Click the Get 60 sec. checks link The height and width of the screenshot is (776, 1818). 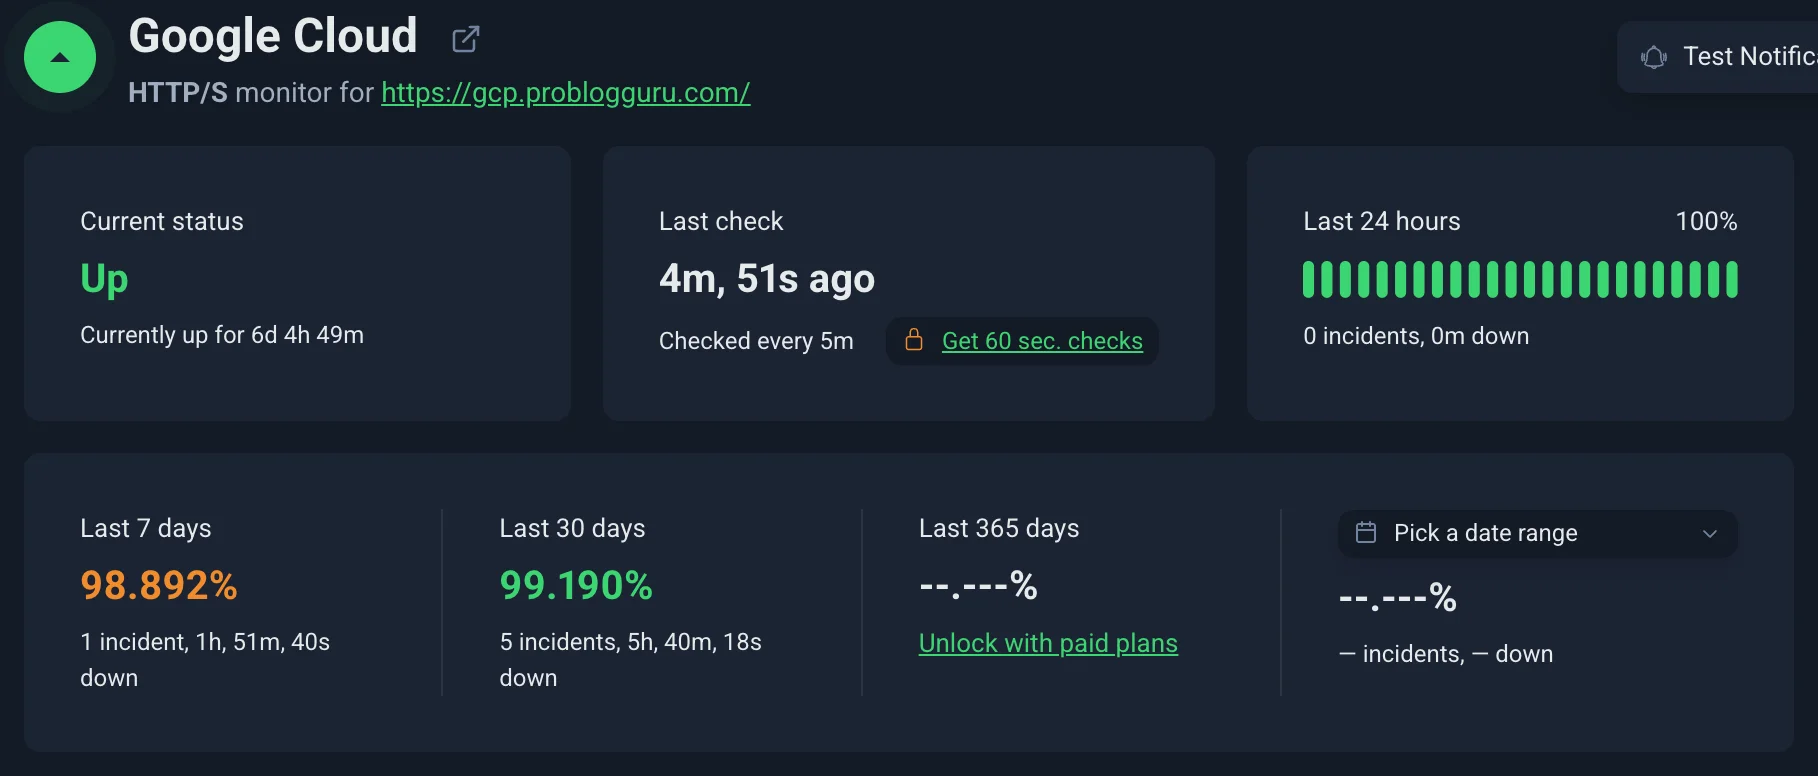tap(1042, 341)
